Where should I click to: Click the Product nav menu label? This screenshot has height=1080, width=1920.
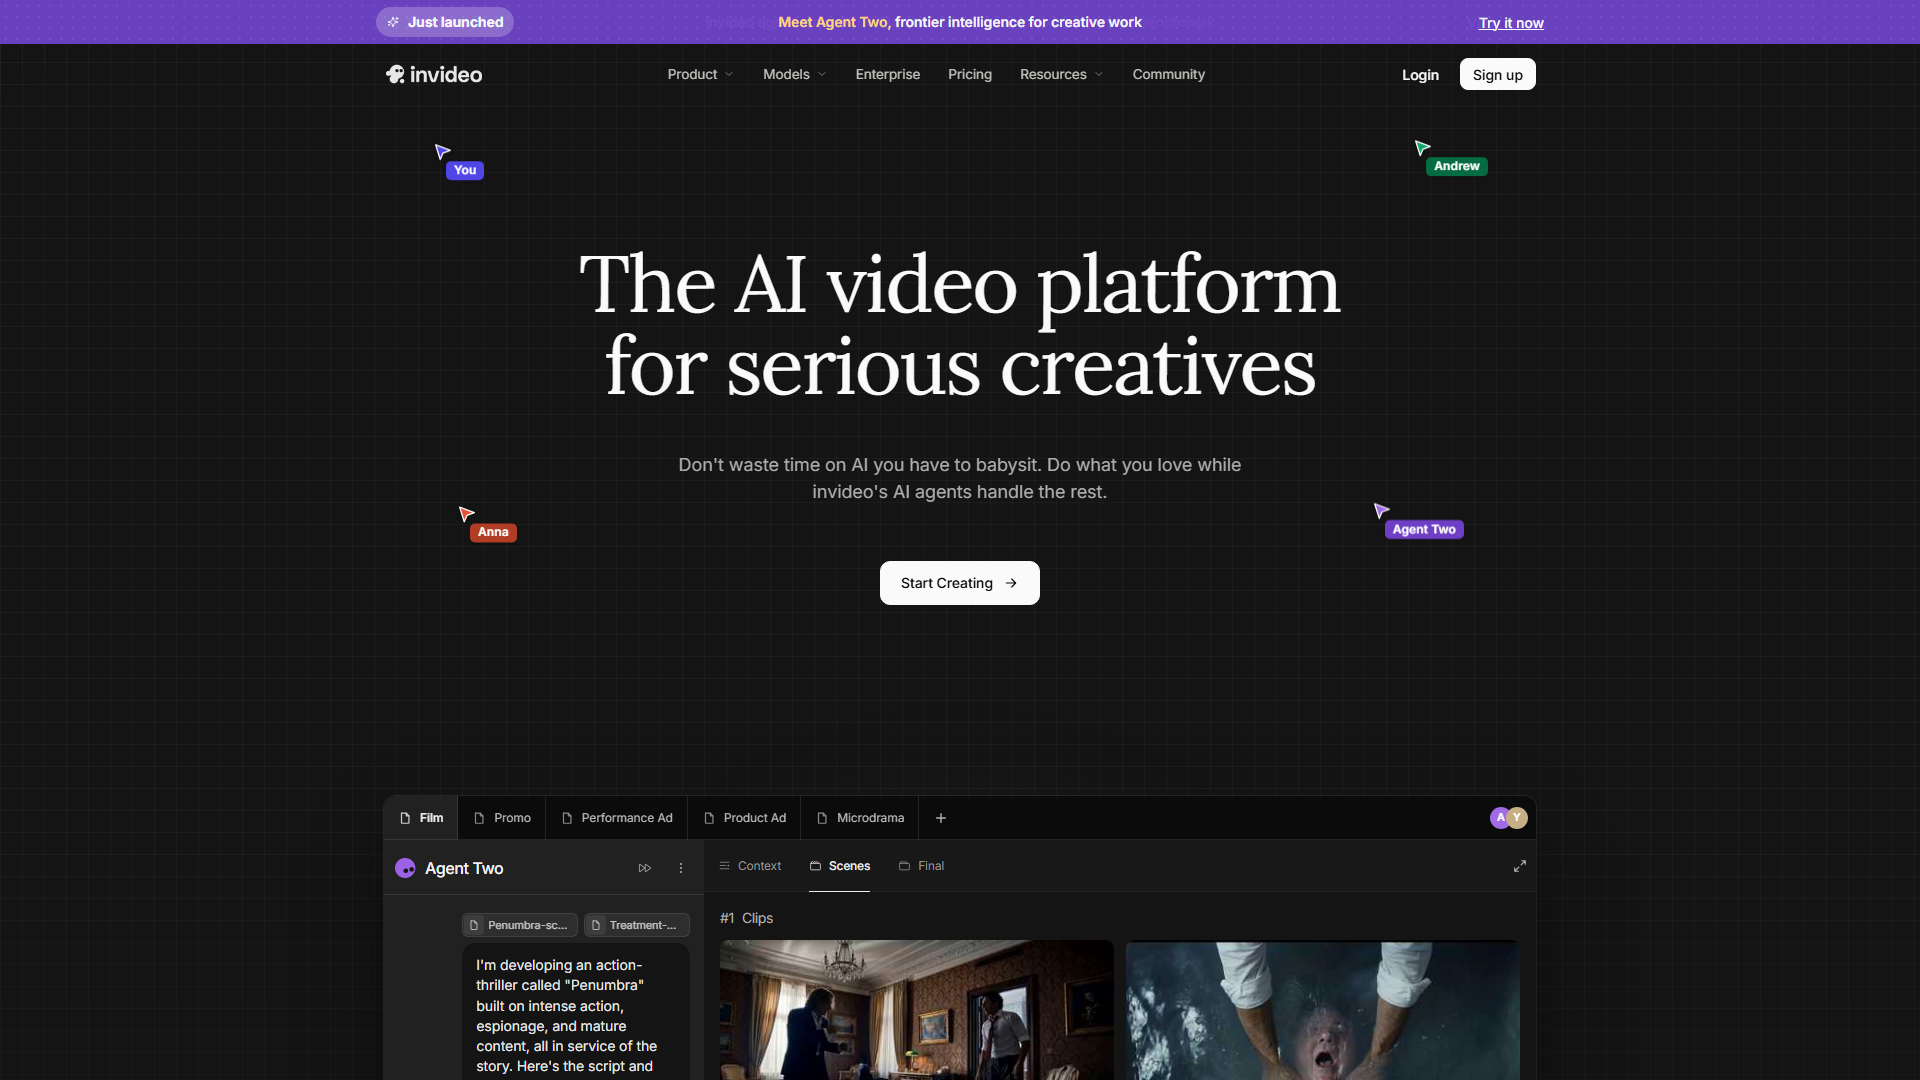(692, 74)
